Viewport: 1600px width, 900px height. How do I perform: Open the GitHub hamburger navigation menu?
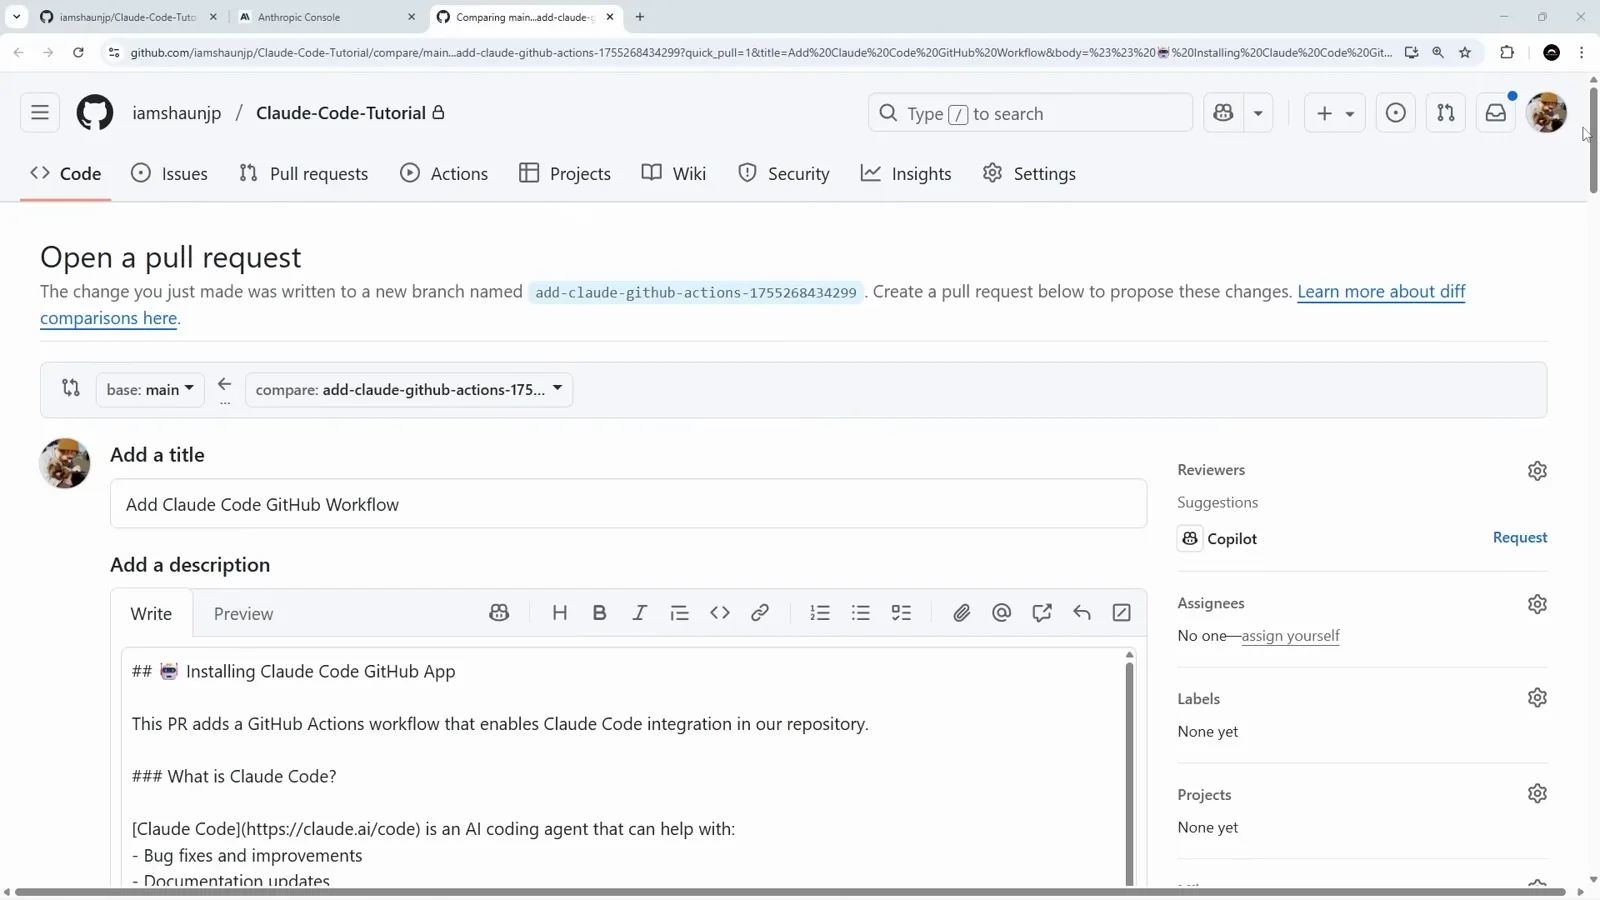point(40,113)
